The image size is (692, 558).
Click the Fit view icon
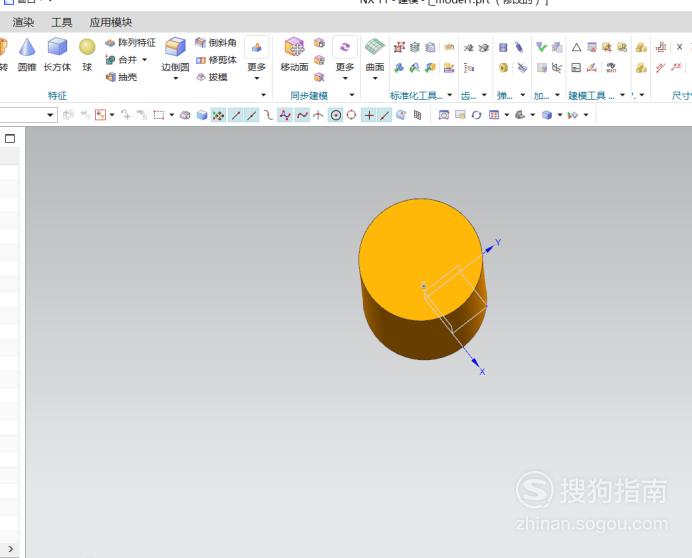pyautogui.click(x=444, y=115)
